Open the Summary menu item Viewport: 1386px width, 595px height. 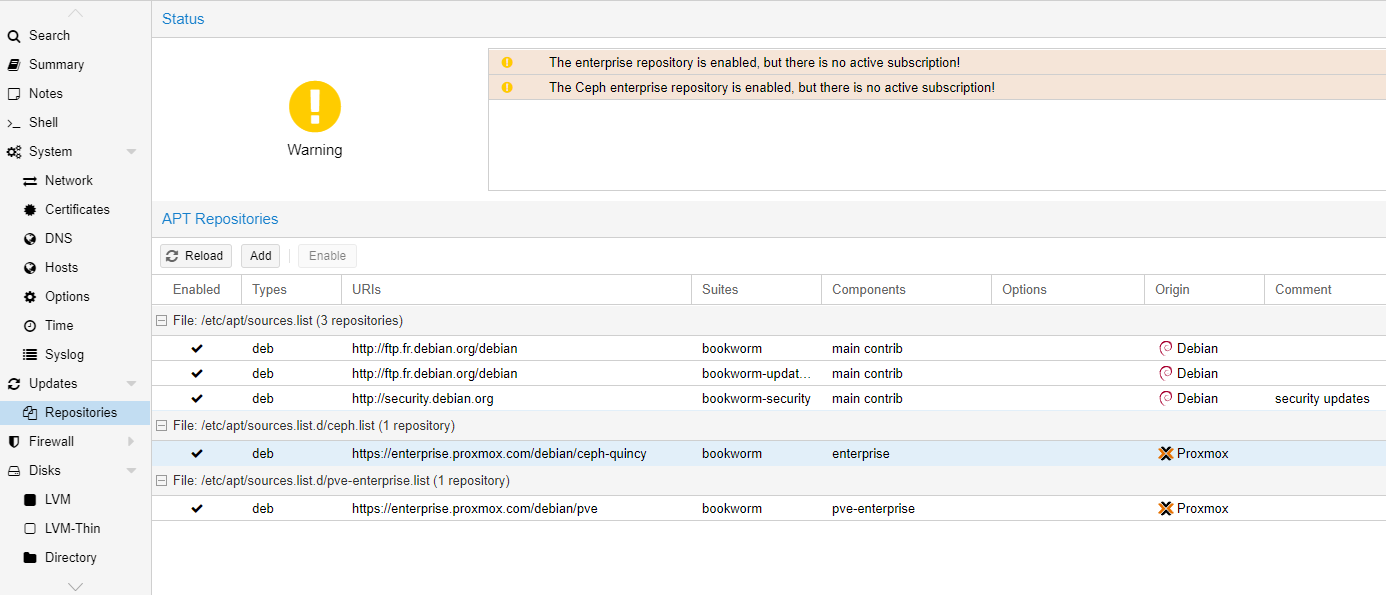56,65
